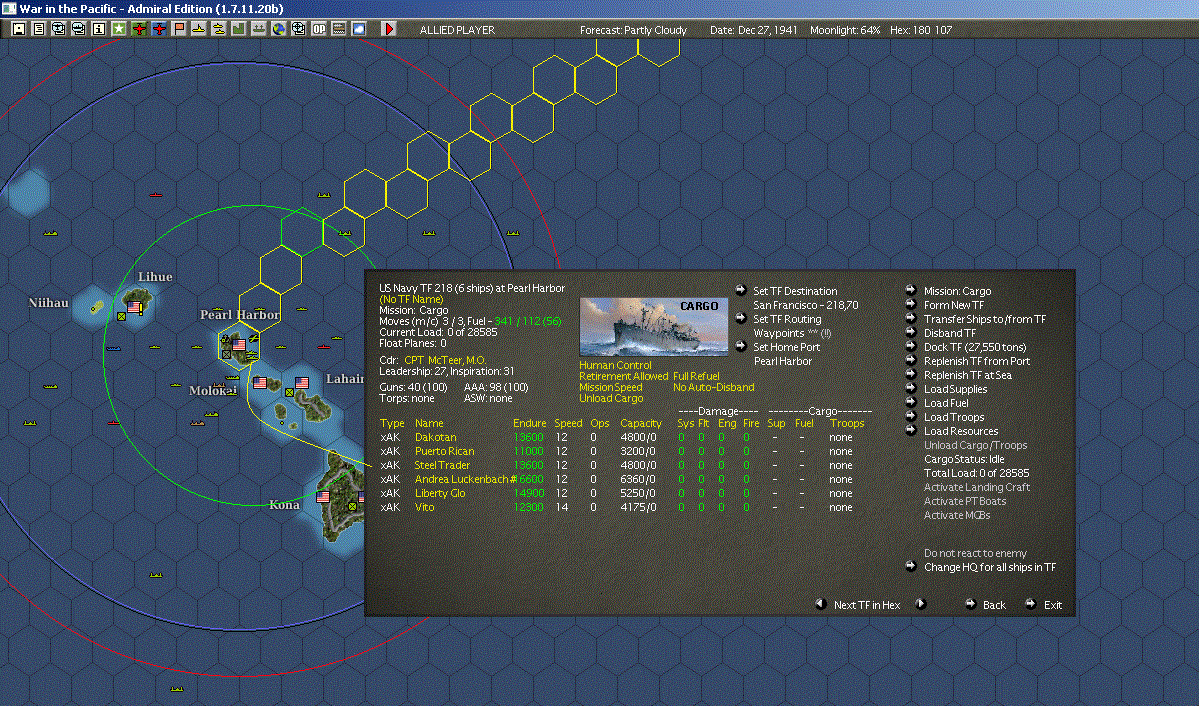Click the arrow next to Form New TF
The width and height of the screenshot is (1199, 706).
click(911, 304)
